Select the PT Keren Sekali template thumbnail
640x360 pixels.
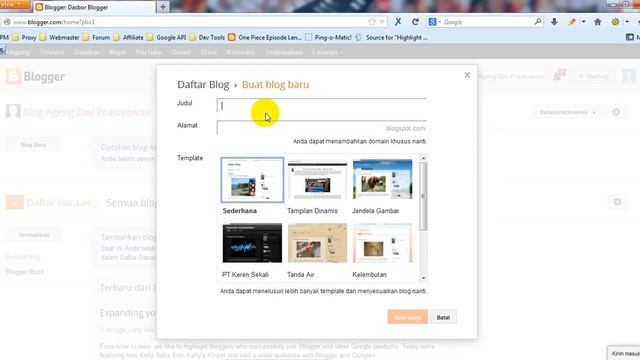click(252, 243)
